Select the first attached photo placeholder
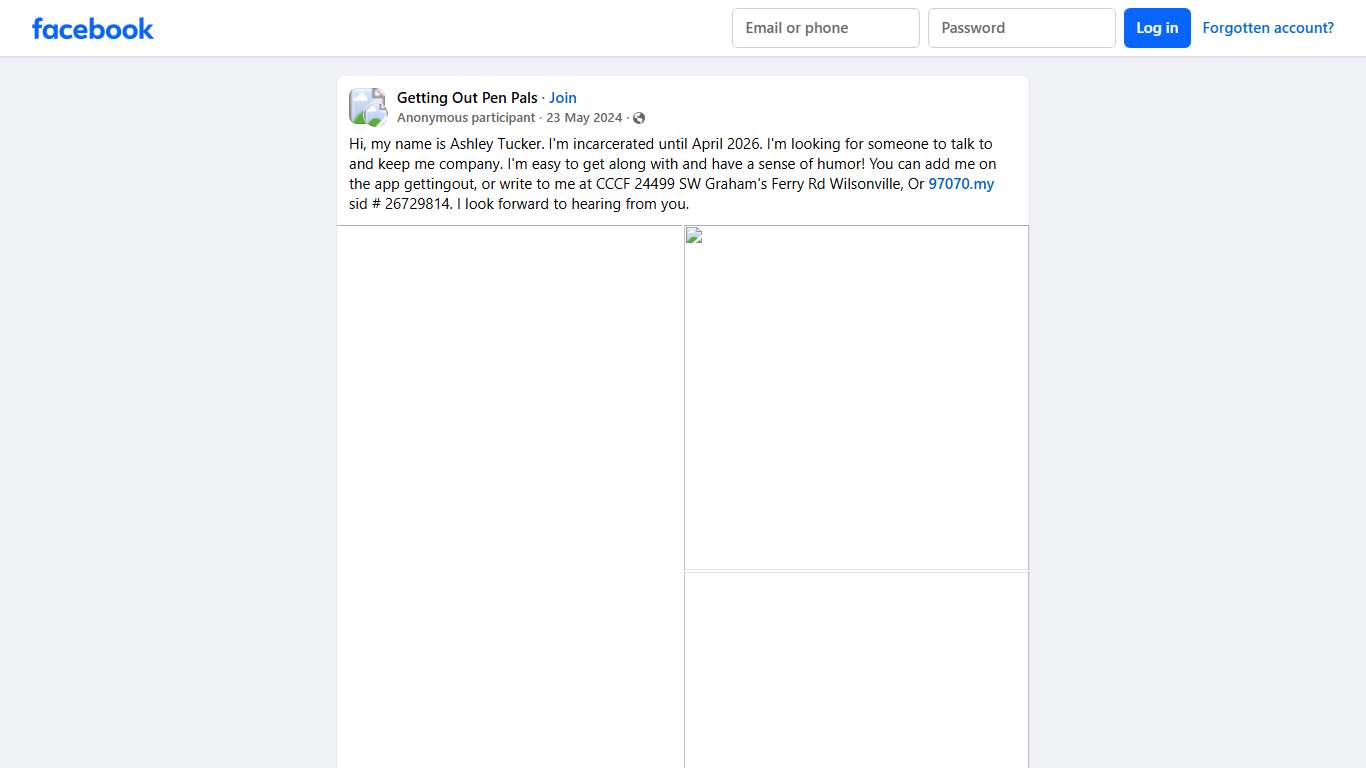The height and width of the screenshot is (768, 1366). [856, 397]
